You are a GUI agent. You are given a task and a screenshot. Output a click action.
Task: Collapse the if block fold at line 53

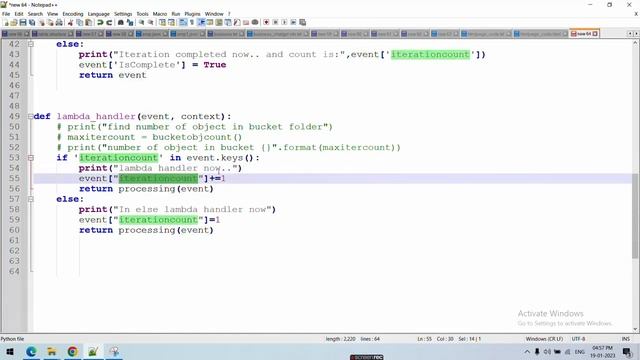click(x=31, y=158)
